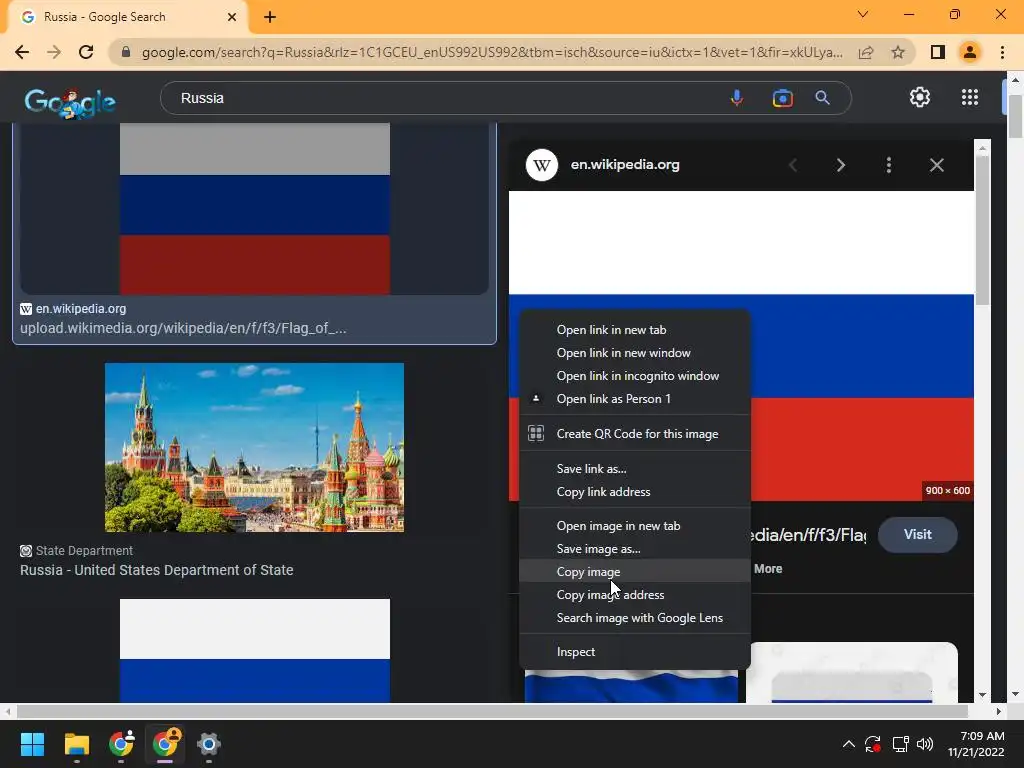This screenshot has height=768, width=1024.
Task: Select Copy link address
Action: 635,492
